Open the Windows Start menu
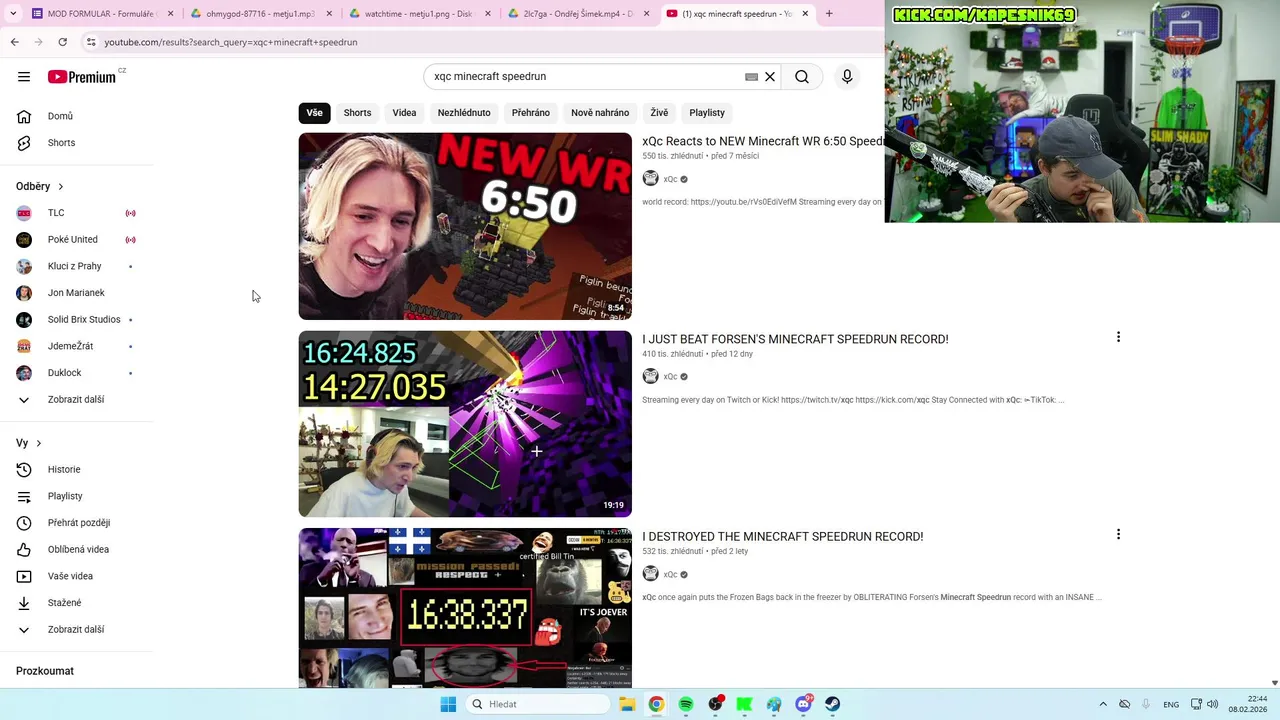Screen dimensions: 1280x720 [x=448, y=704]
